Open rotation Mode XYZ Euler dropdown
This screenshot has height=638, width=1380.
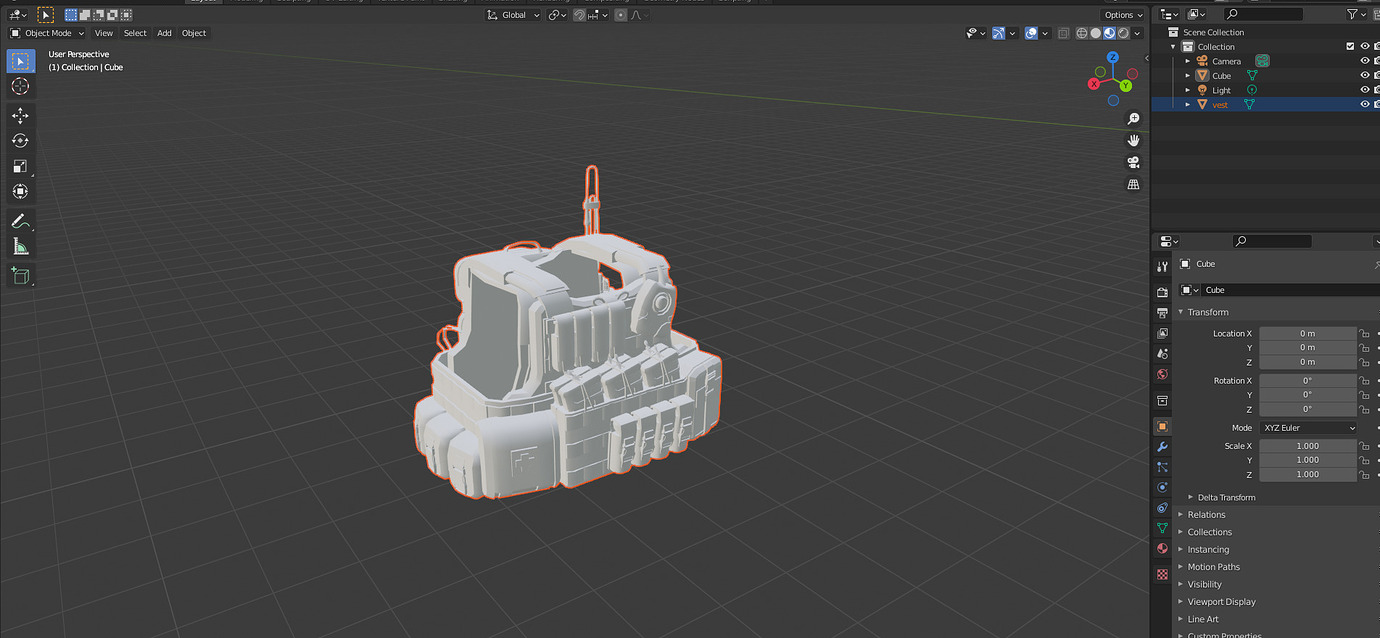click(x=1307, y=427)
